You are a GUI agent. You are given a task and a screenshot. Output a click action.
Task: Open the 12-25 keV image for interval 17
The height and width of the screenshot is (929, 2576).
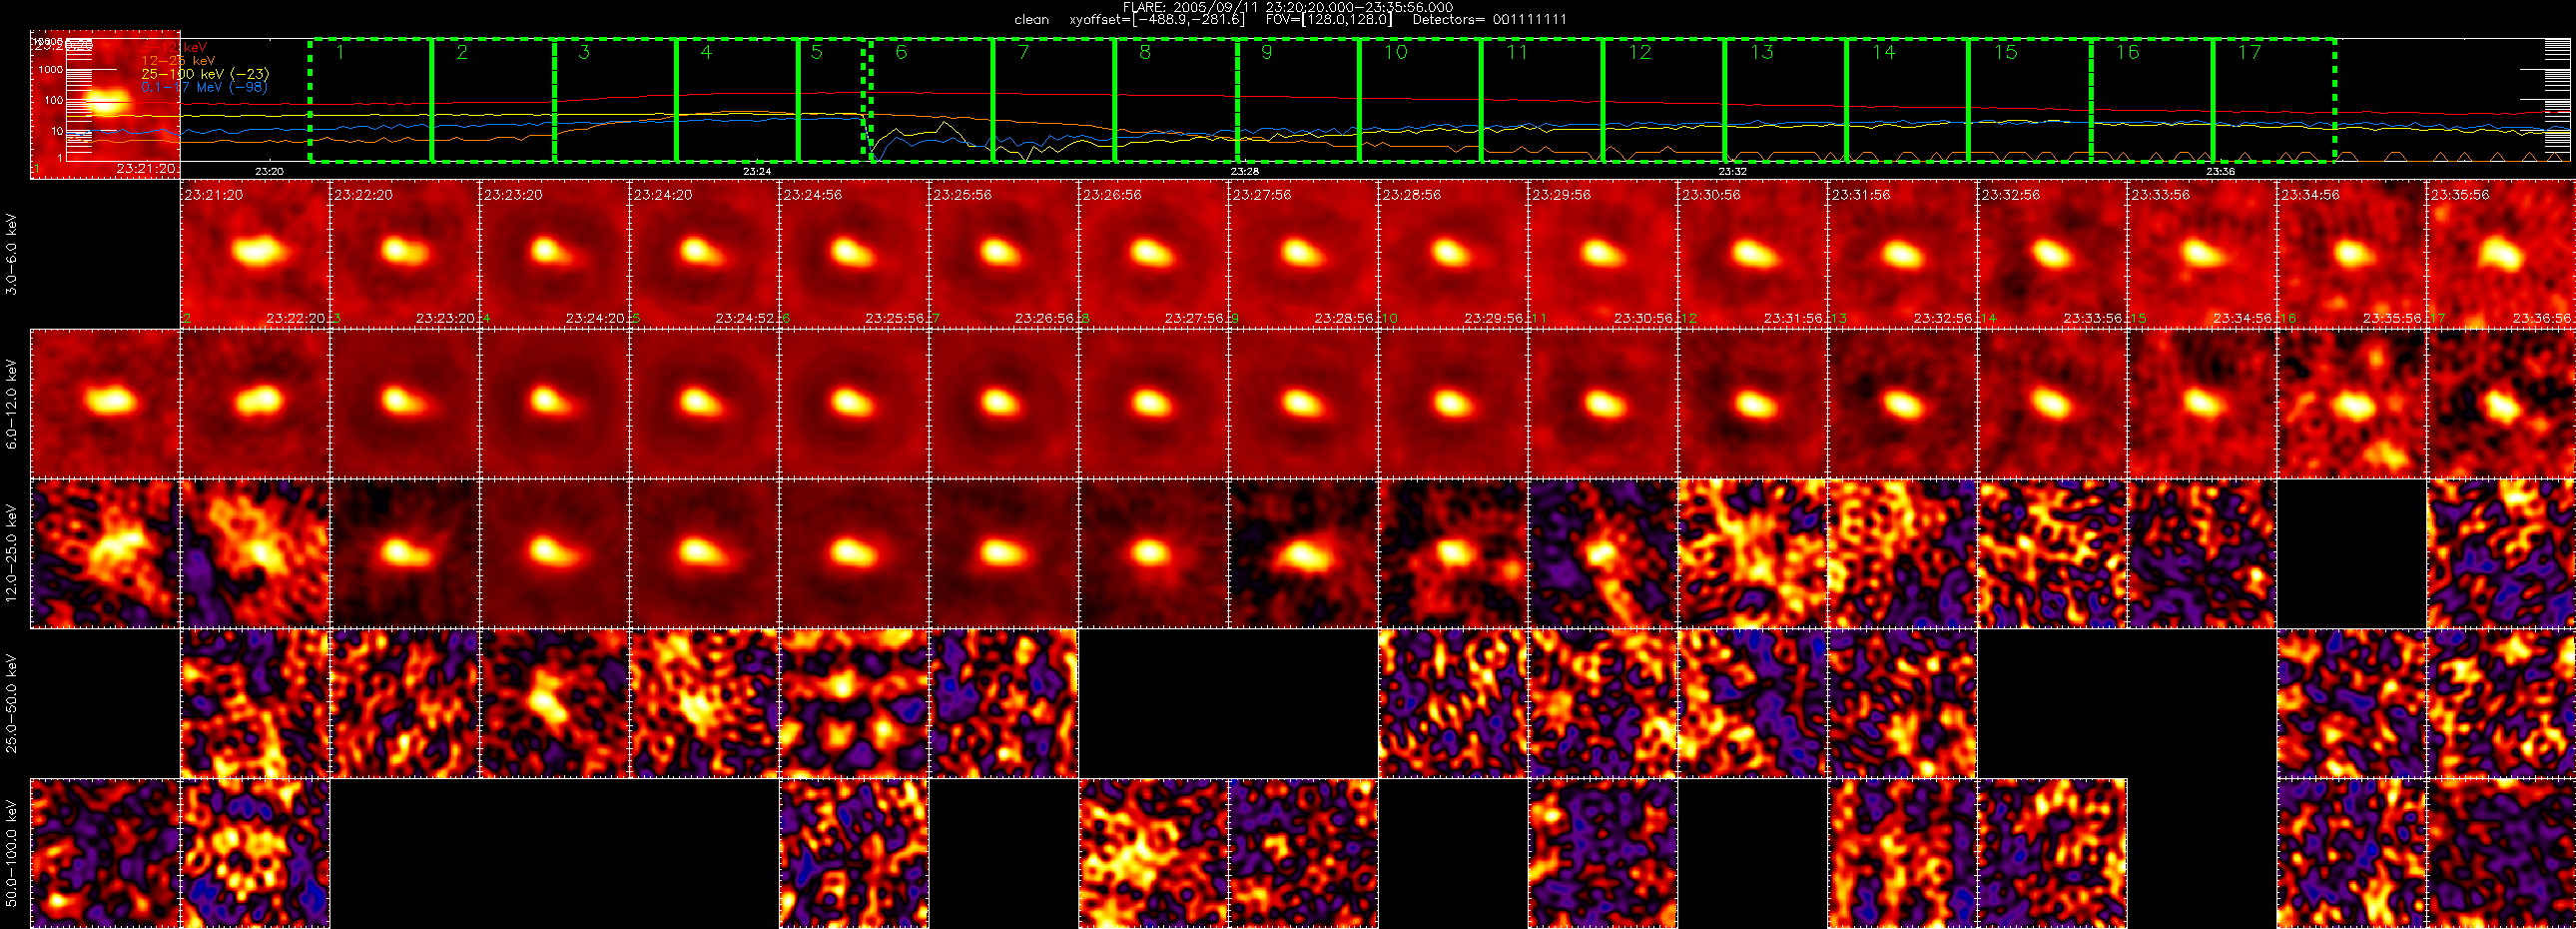2501,554
